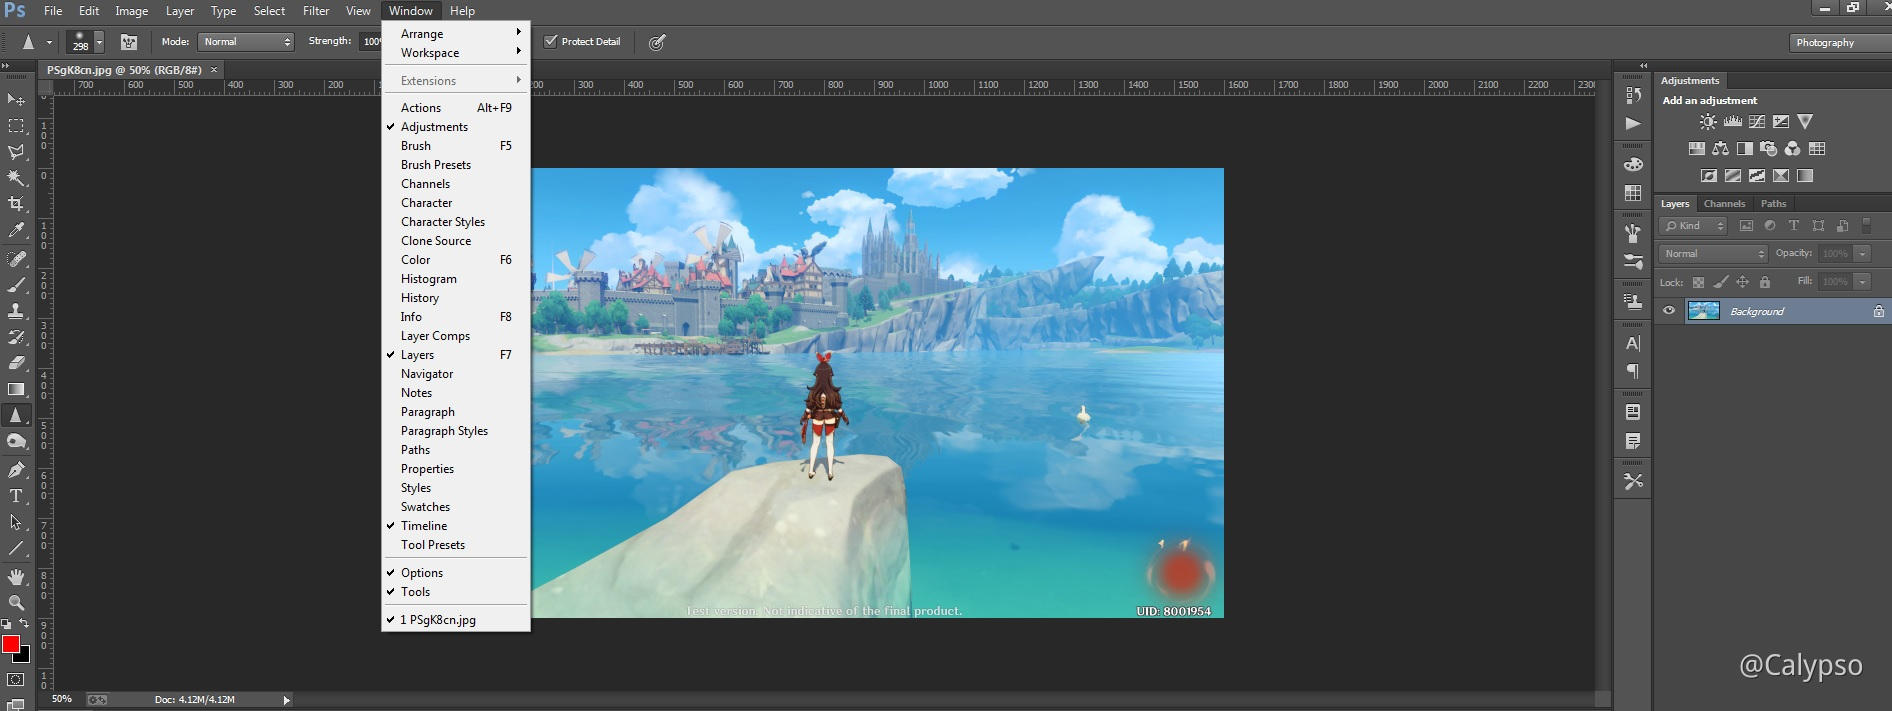Click the zoom percentage field 50%

[62, 699]
